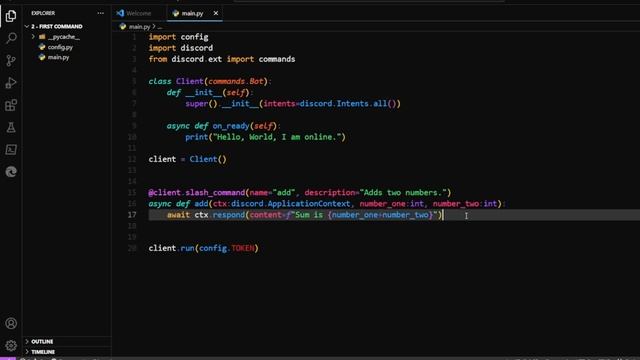Select the main.py editor tab
The width and height of the screenshot is (640, 360).
coord(192,13)
